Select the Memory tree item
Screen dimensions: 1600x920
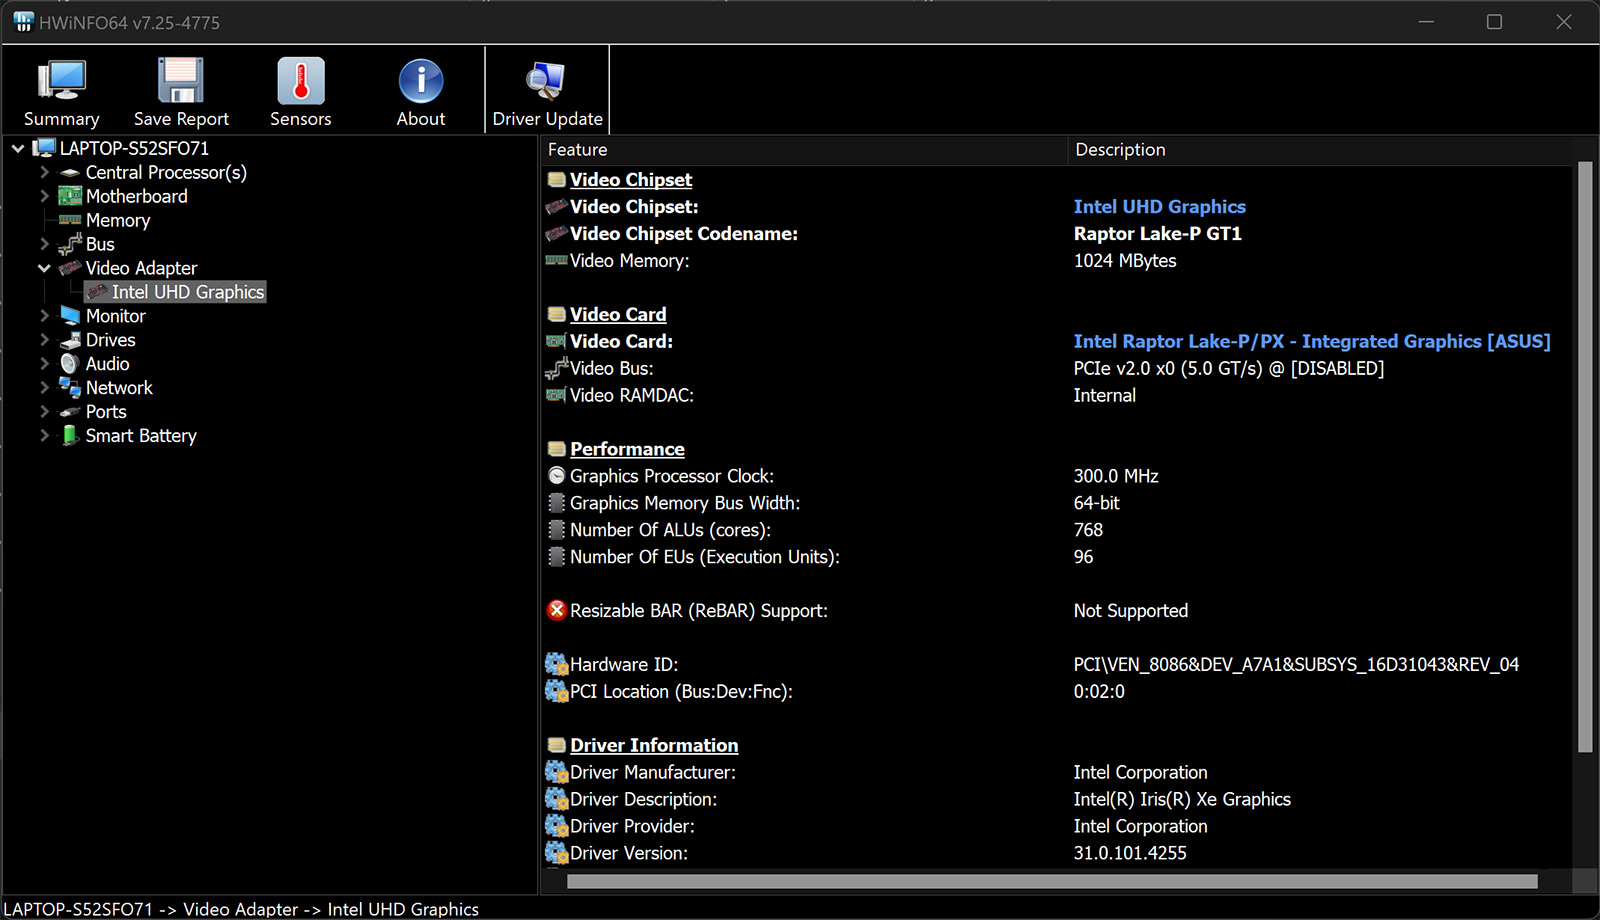pyautogui.click(x=117, y=220)
